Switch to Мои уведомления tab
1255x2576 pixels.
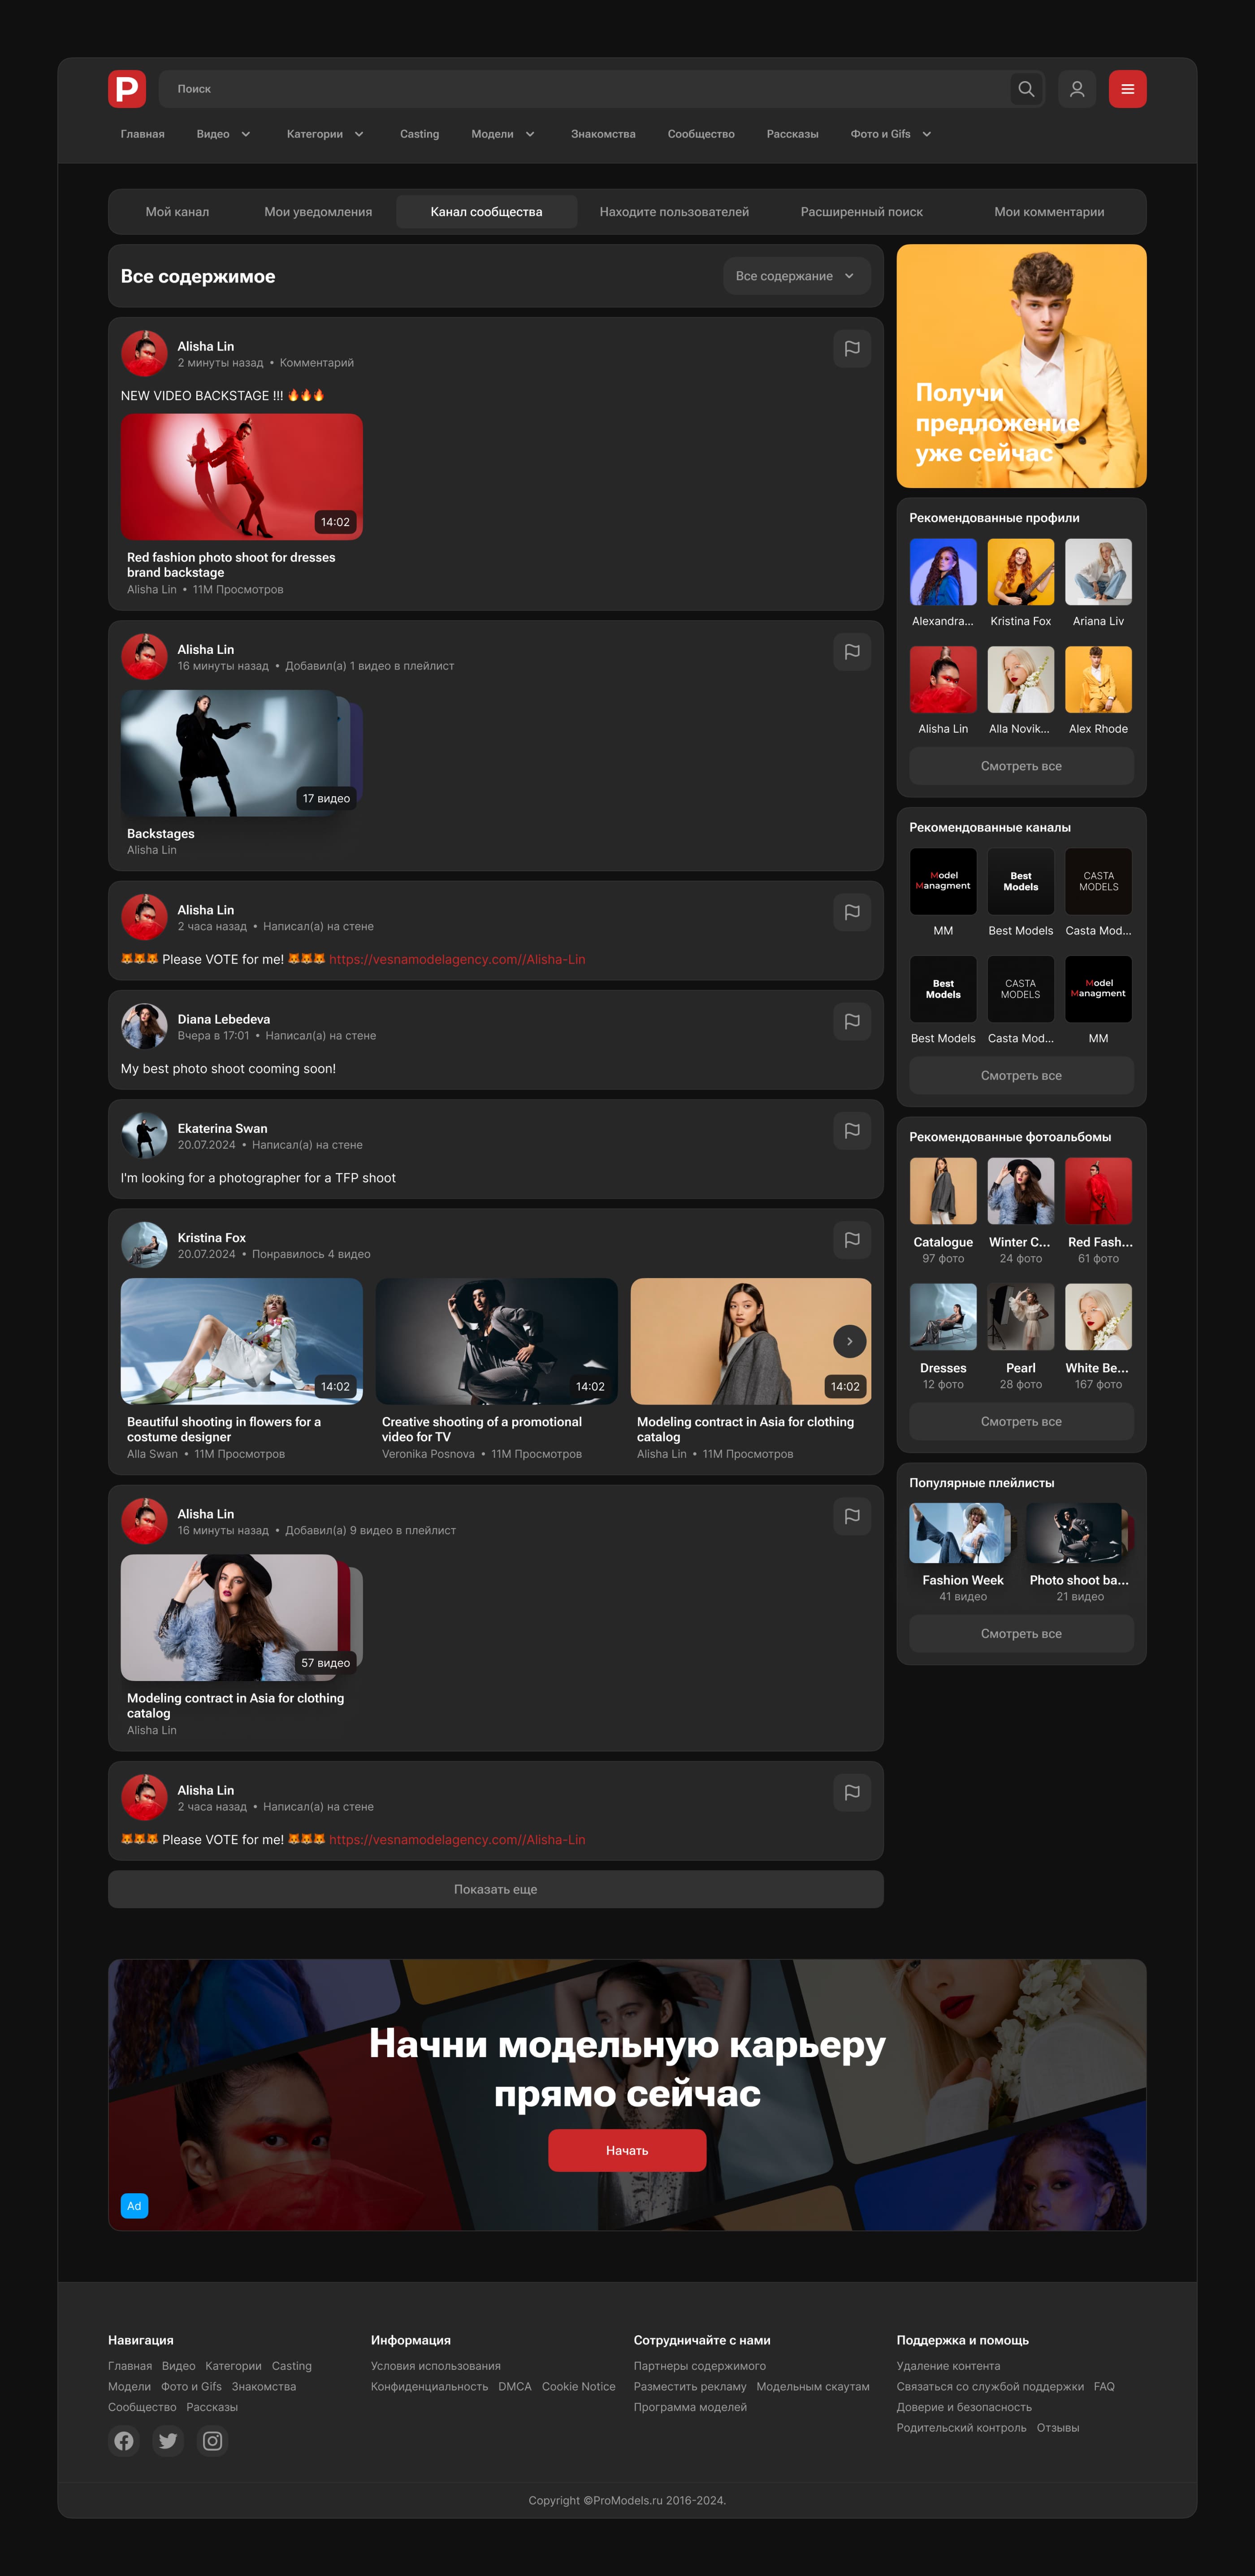click(318, 212)
